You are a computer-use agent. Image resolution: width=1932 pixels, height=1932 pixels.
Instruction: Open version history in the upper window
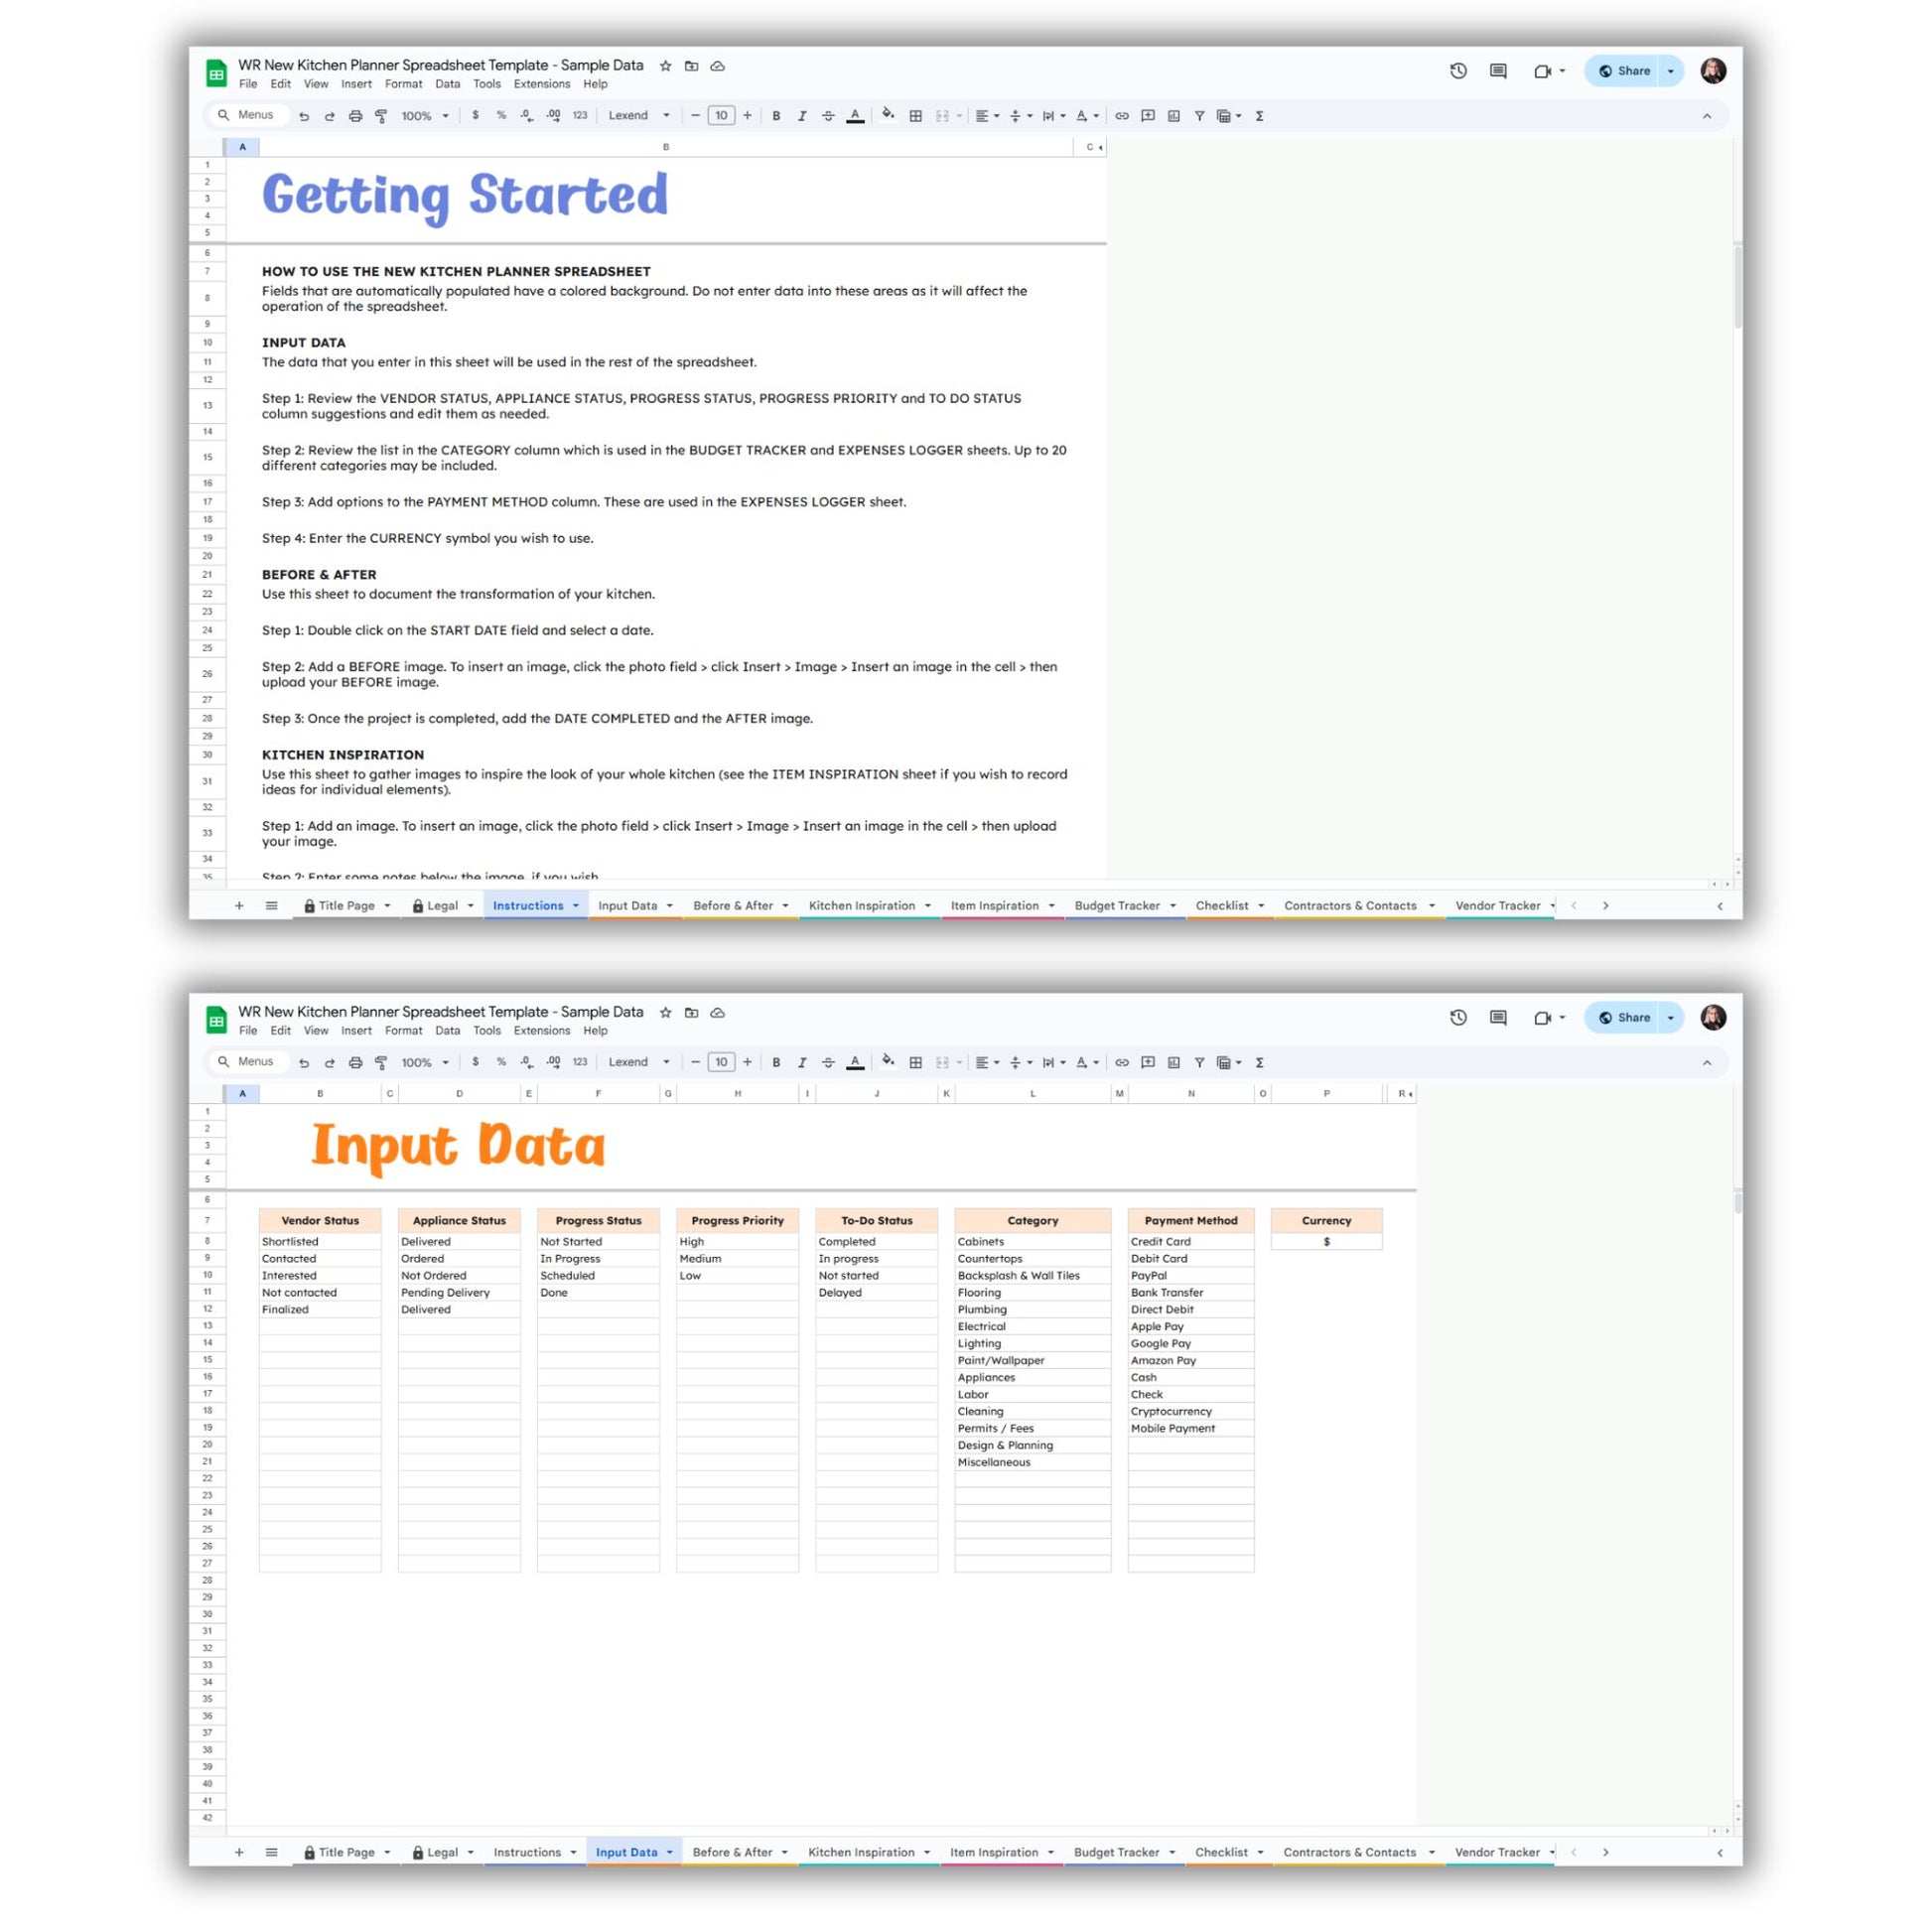click(x=1458, y=71)
